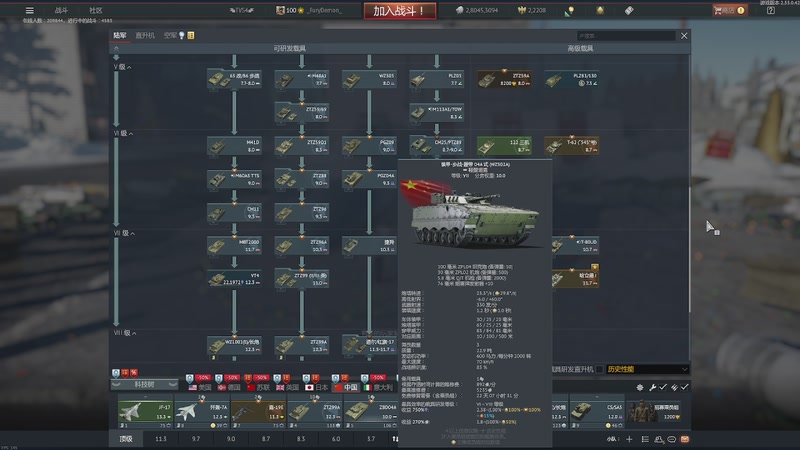800x450 pixels.
Task: Select the WZ1001 tank card in rank VIII
Action: tap(234, 345)
